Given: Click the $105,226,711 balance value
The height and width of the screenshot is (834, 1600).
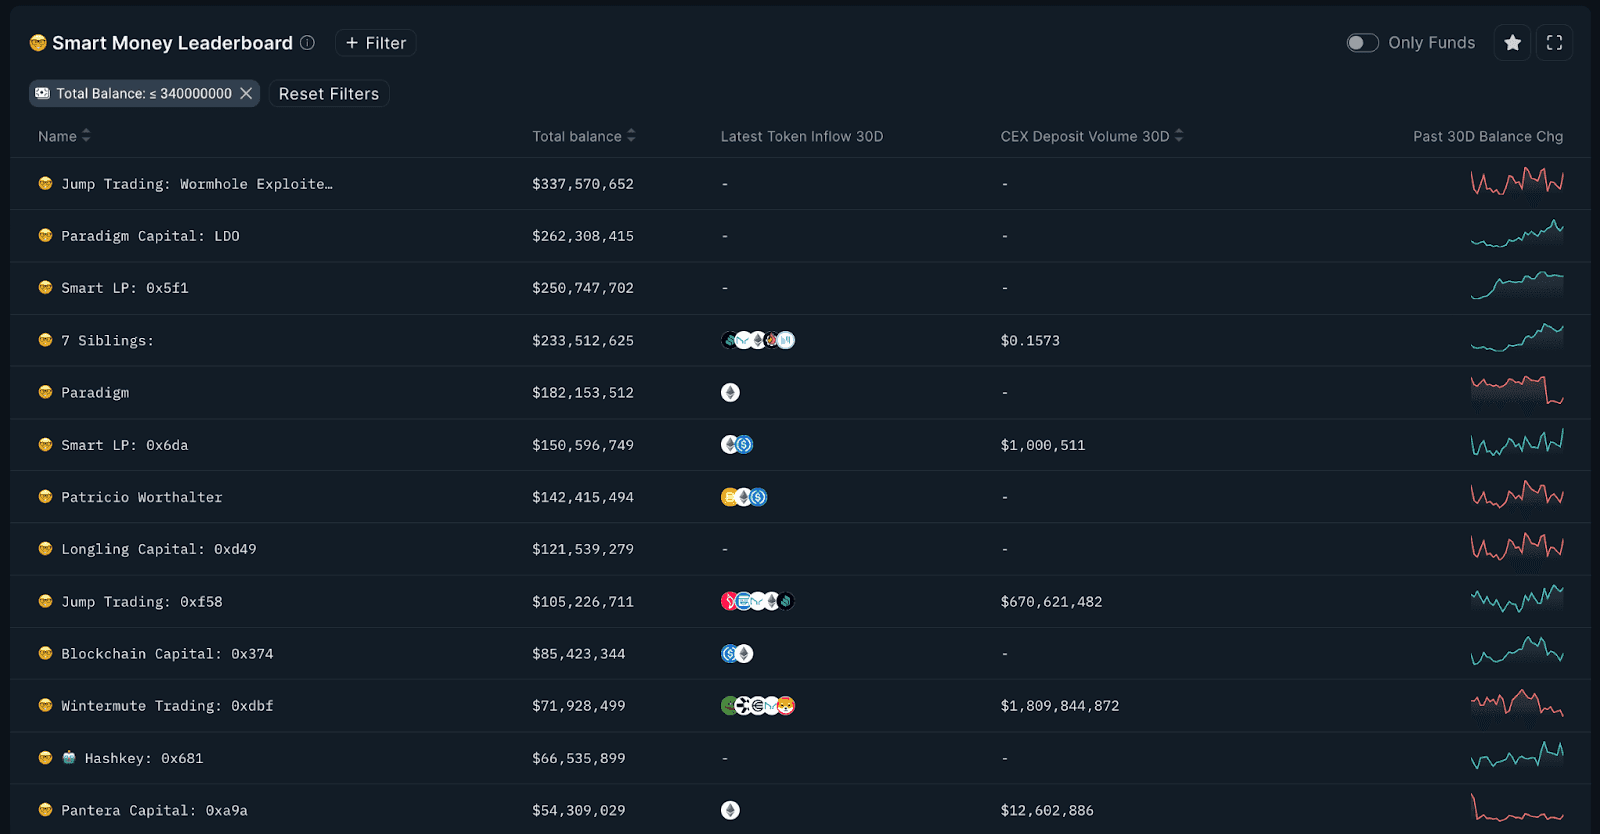Looking at the screenshot, I should [x=583, y=602].
